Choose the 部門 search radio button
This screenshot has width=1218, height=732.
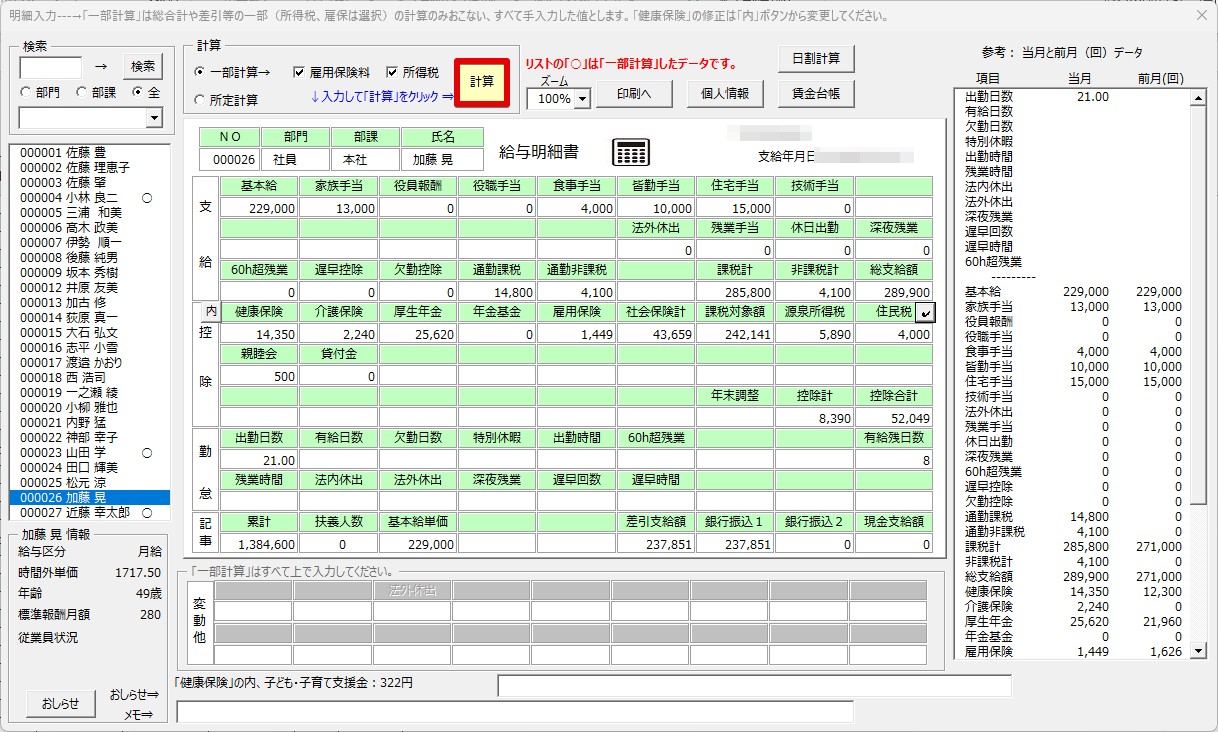coord(26,92)
